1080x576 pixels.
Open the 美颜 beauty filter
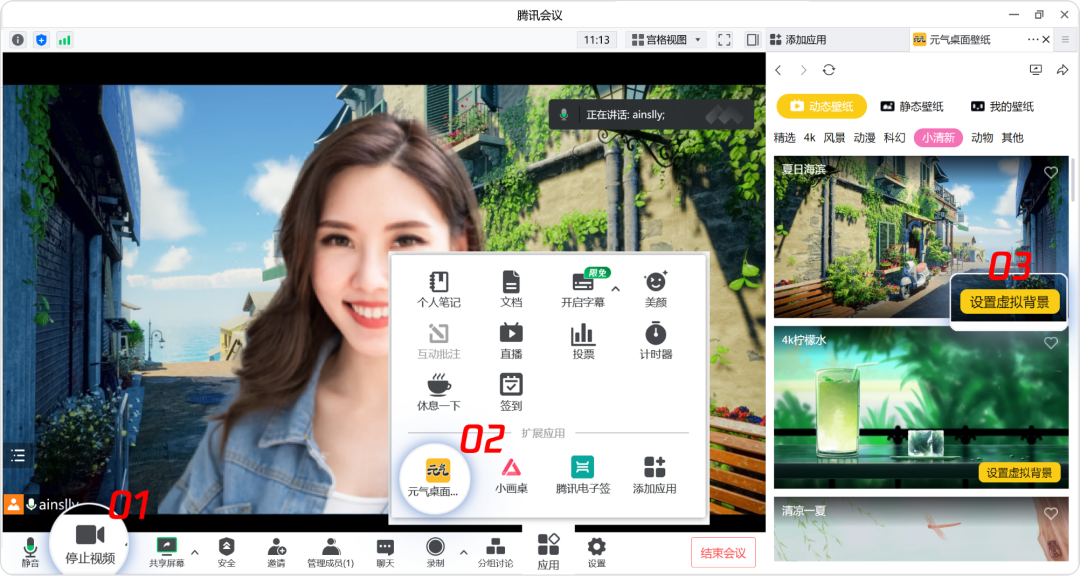coord(656,289)
